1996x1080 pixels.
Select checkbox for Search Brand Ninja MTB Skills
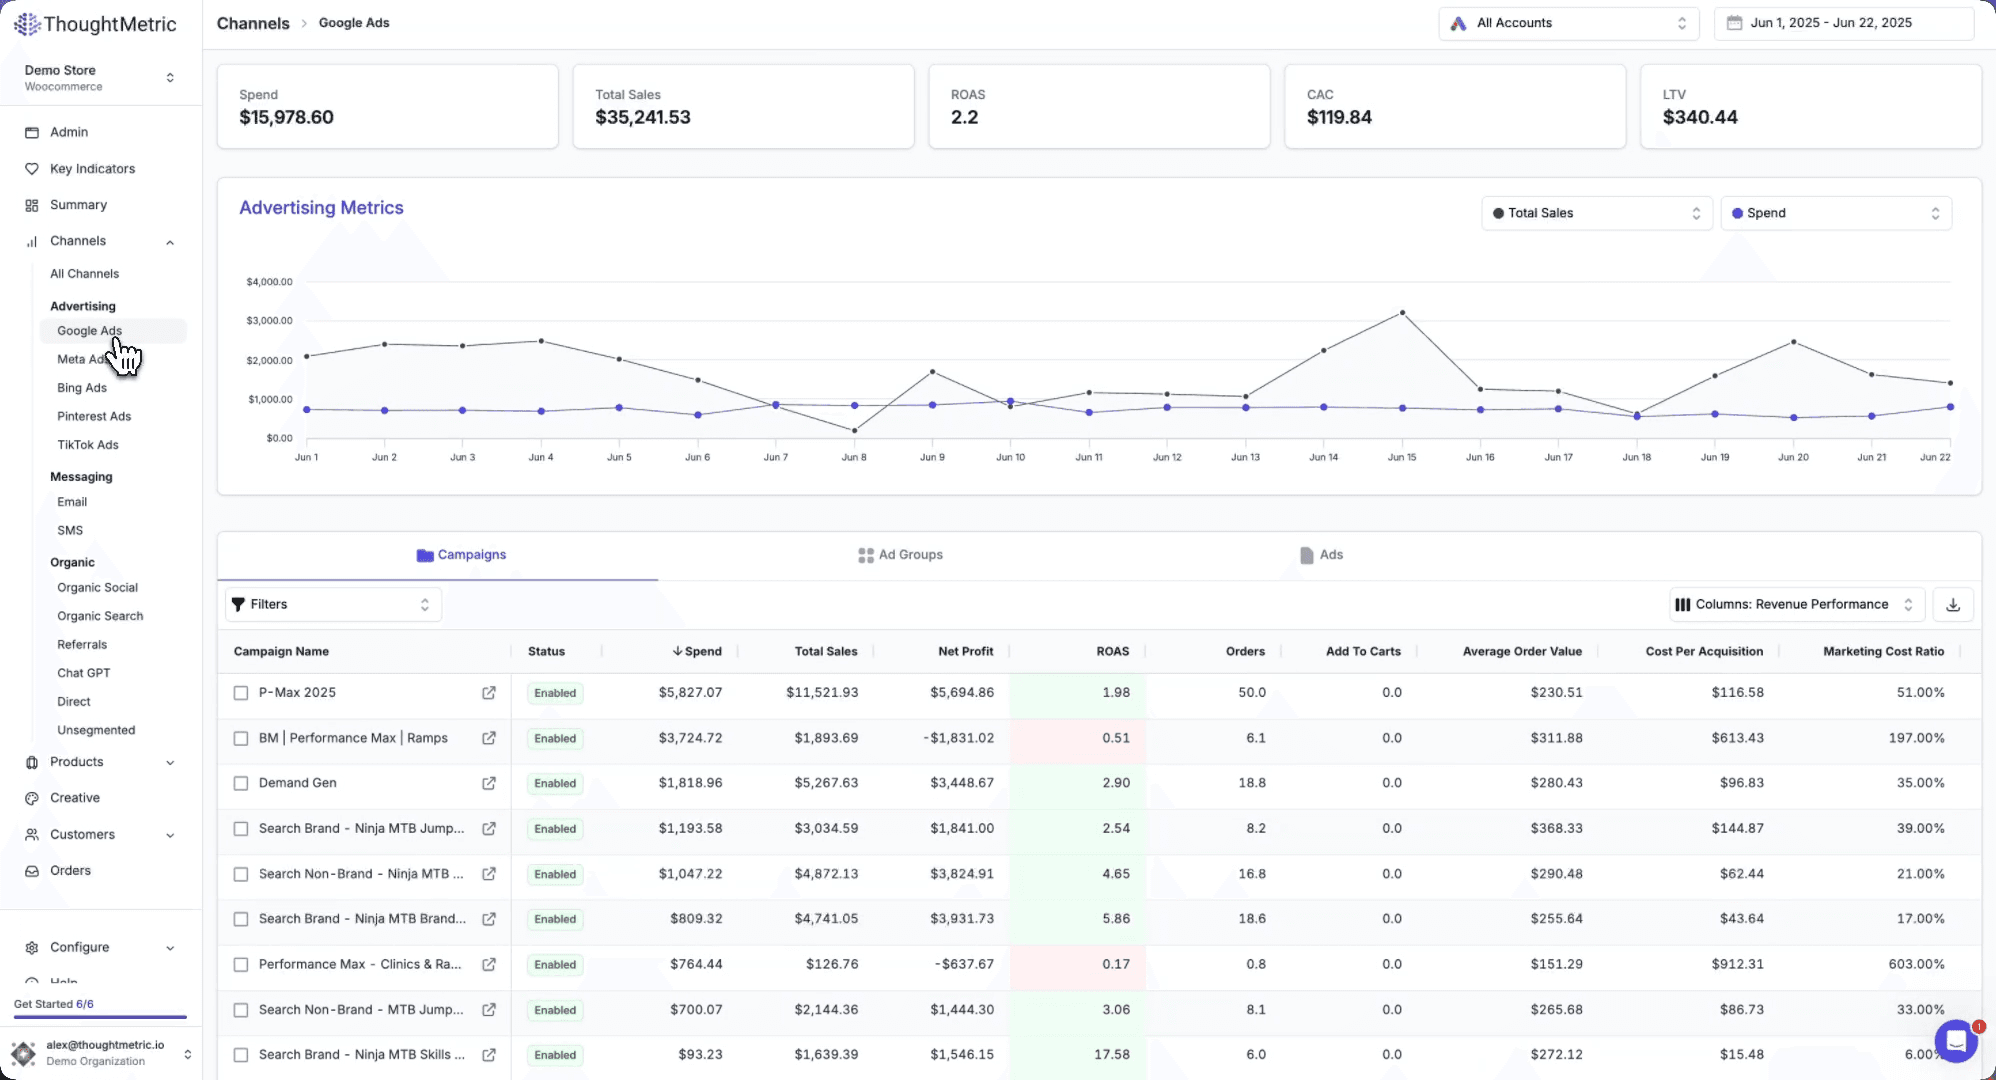pyautogui.click(x=241, y=1055)
